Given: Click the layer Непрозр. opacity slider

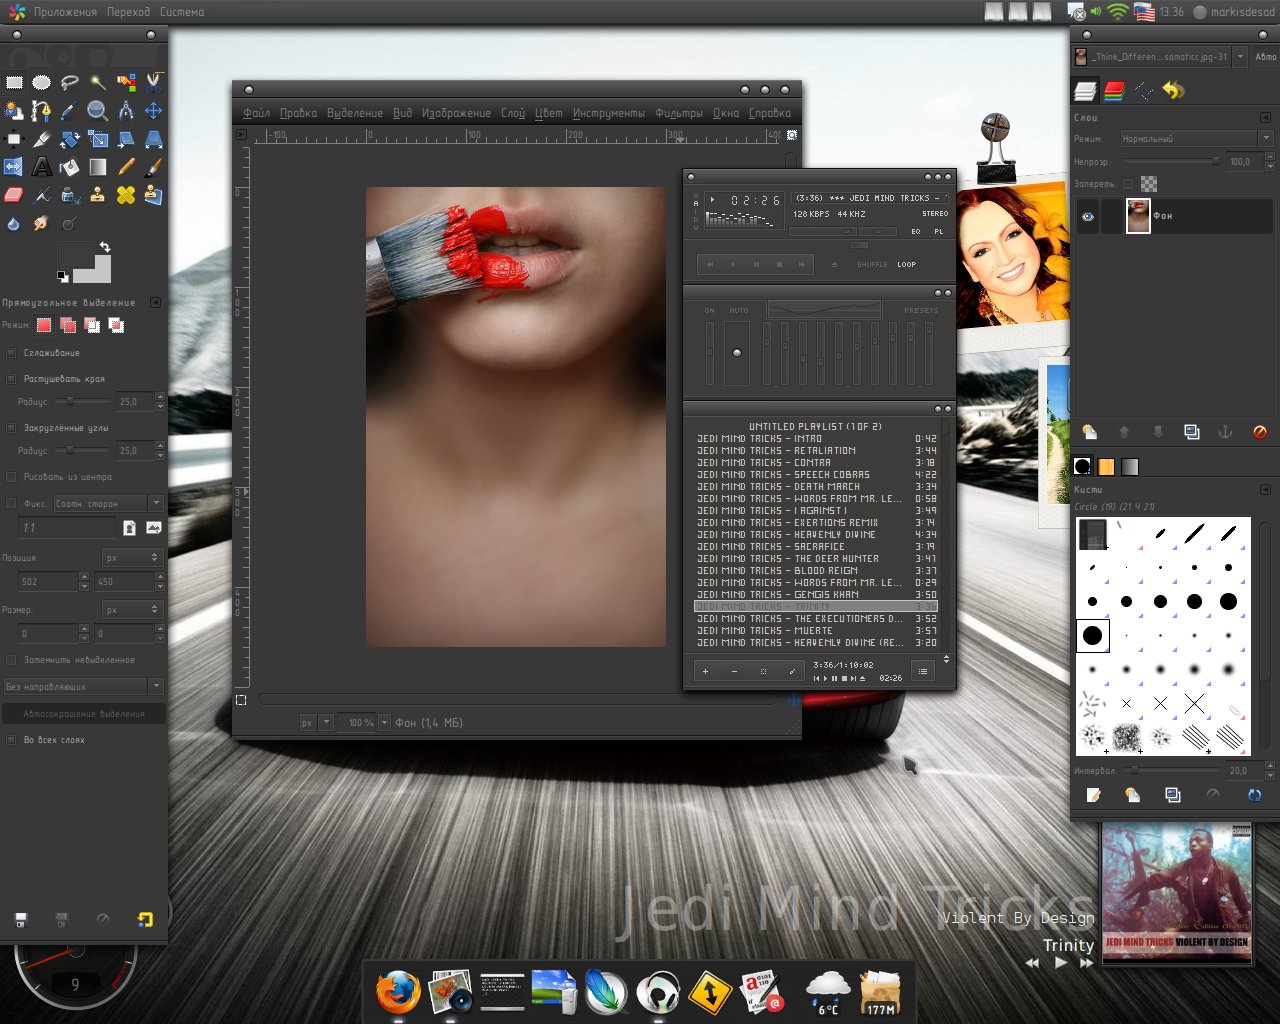Looking at the screenshot, I should 1171,161.
